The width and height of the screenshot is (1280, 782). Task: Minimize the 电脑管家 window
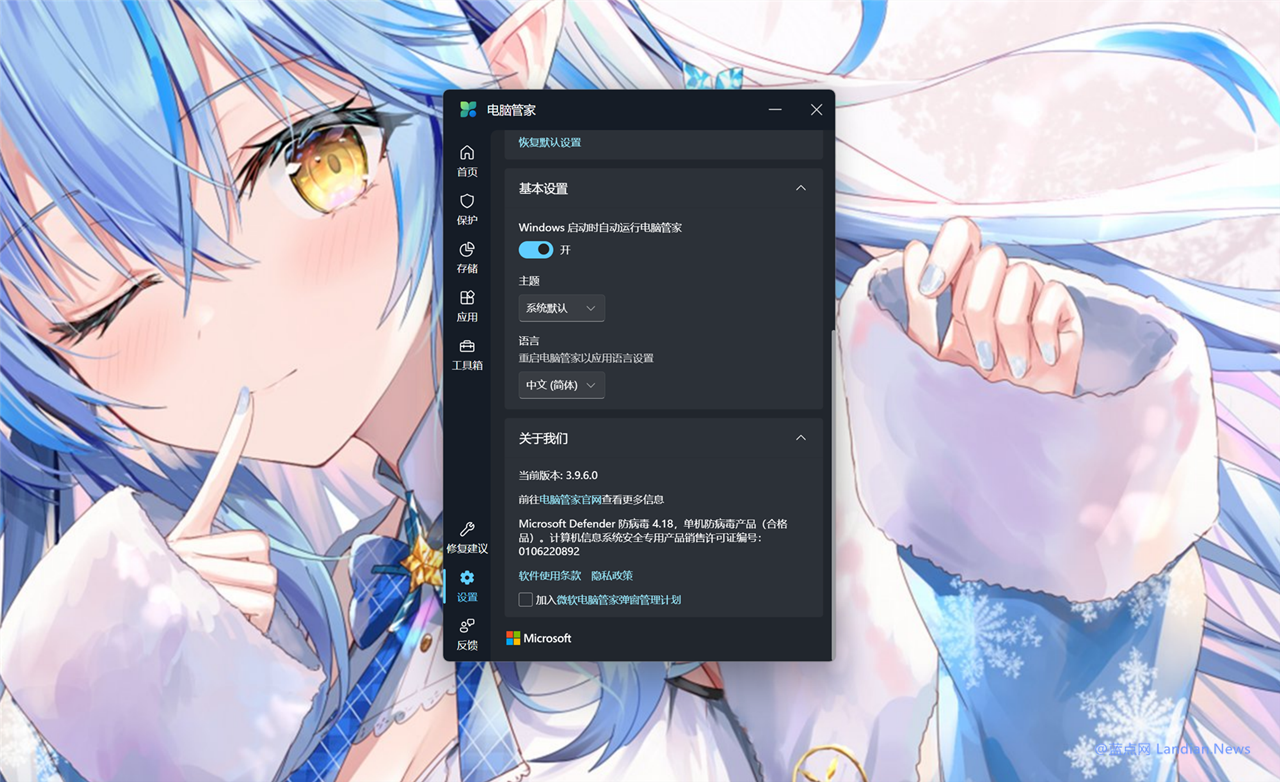pos(775,110)
